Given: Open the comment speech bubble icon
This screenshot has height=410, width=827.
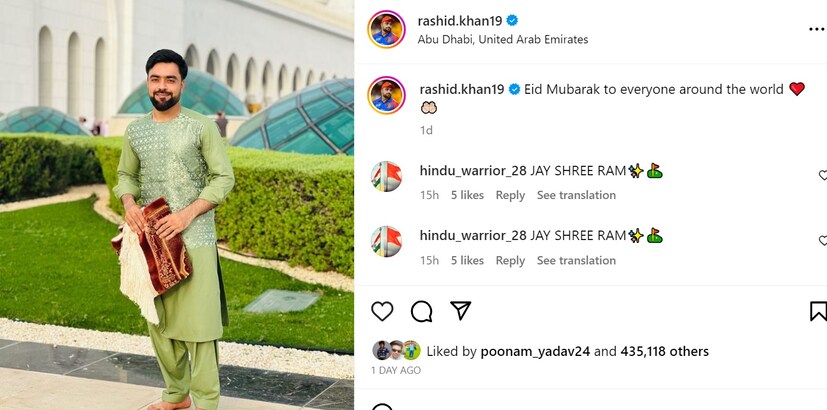Looking at the screenshot, I should pyautogui.click(x=421, y=311).
